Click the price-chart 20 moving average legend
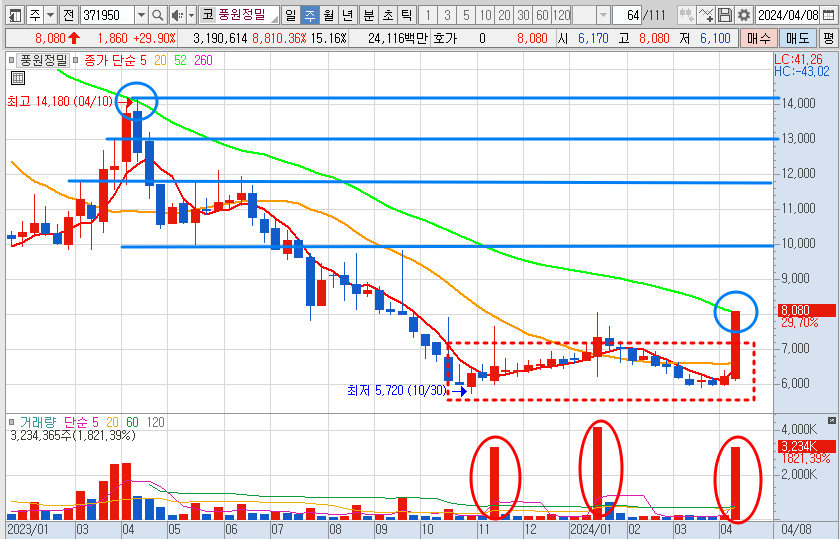 [x=160, y=60]
